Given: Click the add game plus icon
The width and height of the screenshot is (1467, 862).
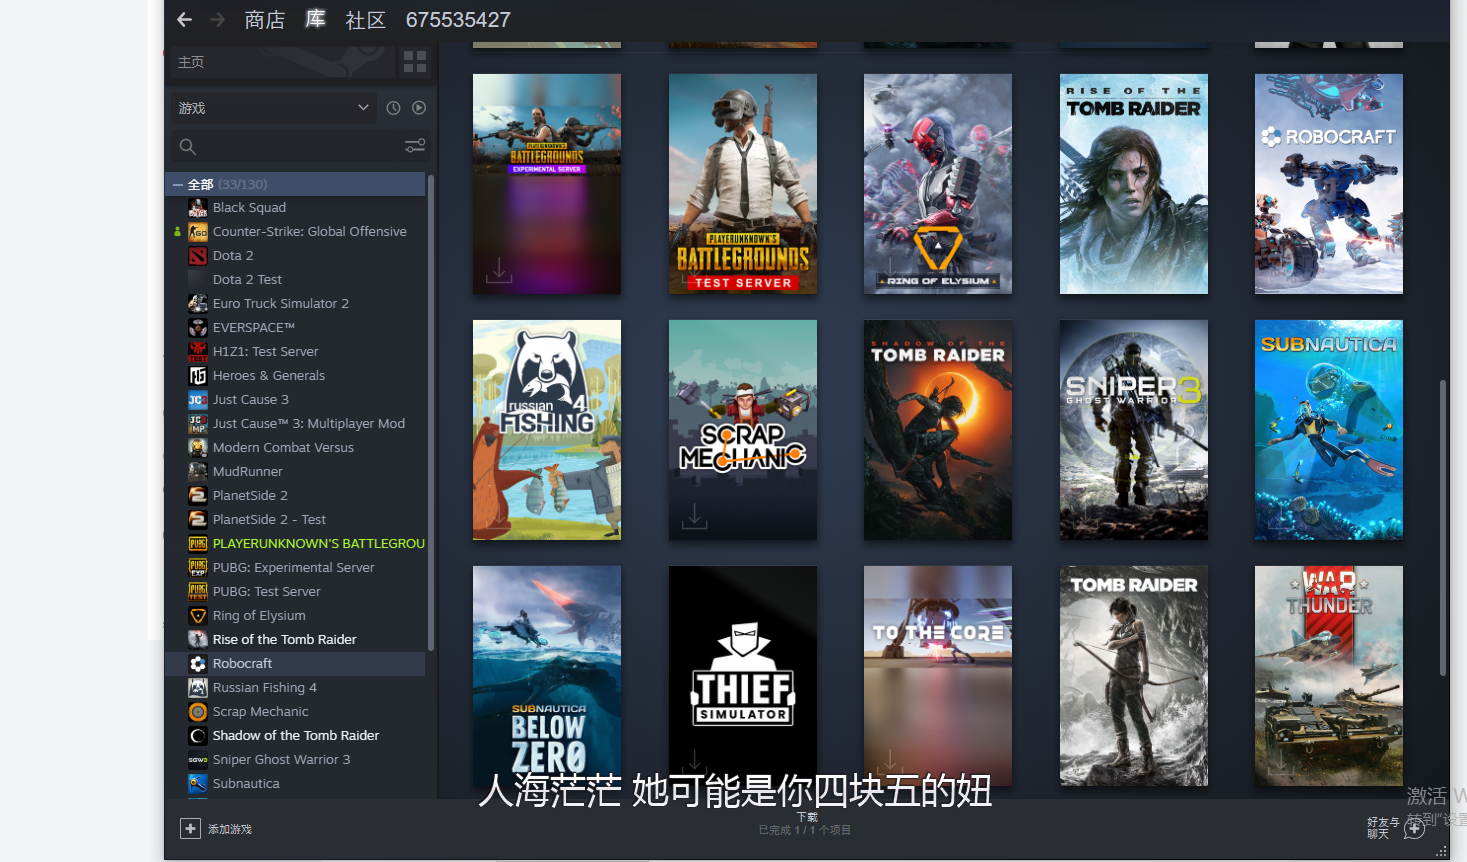Looking at the screenshot, I should pos(190,828).
